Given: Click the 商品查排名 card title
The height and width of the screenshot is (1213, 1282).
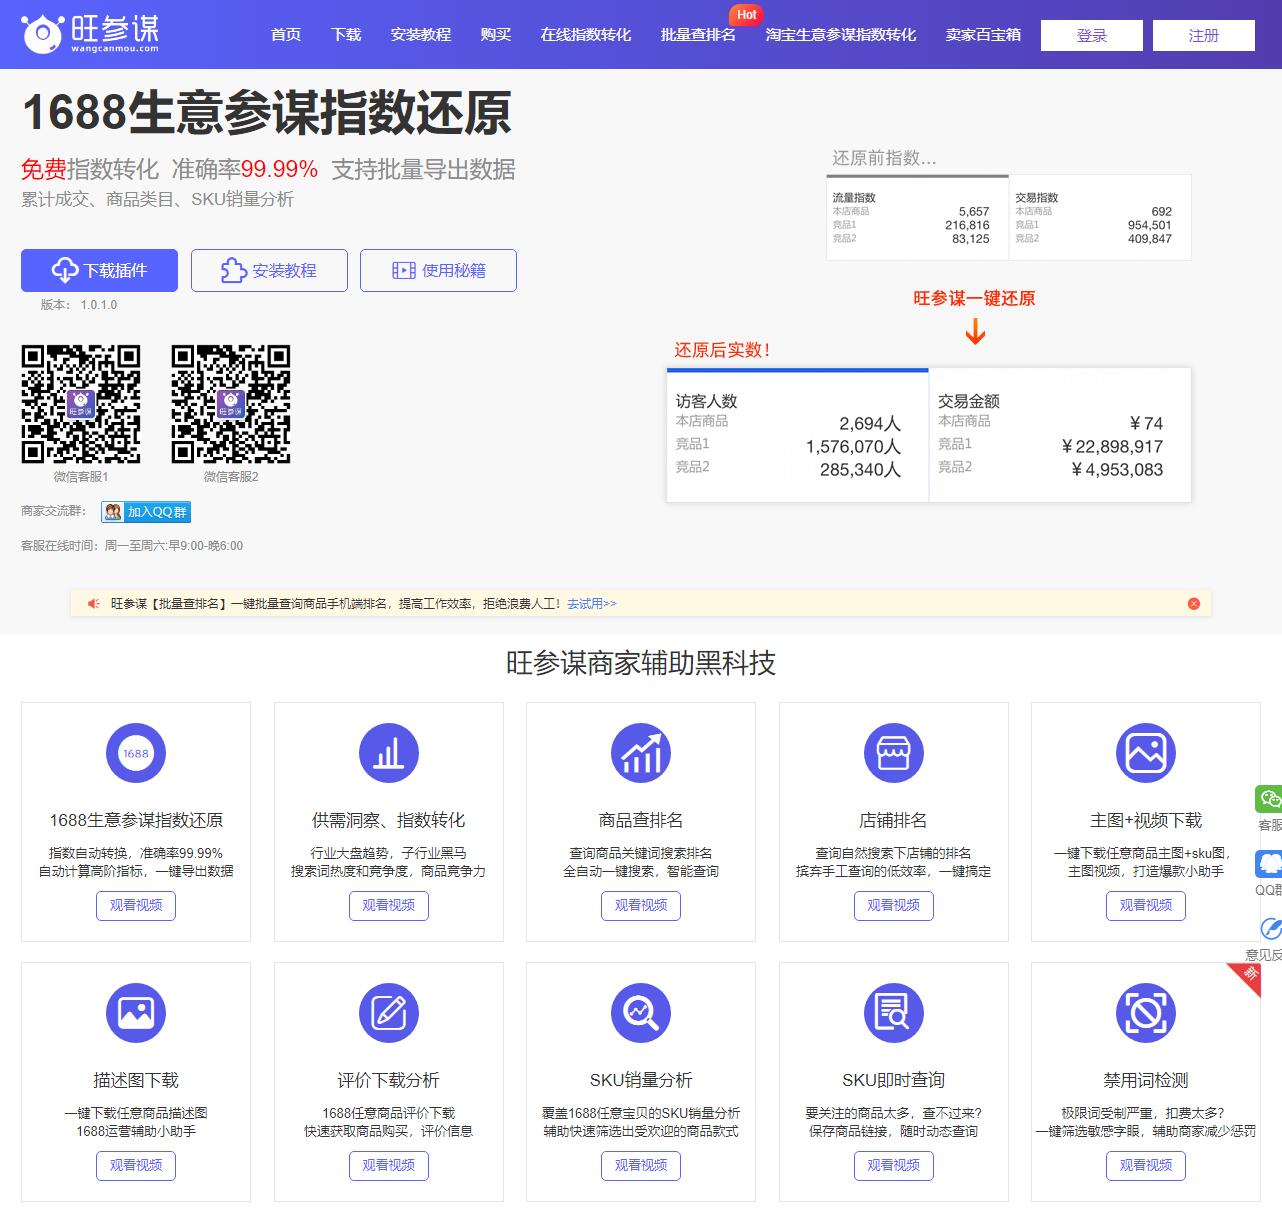Looking at the screenshot, I should click(x=641, y=820).
